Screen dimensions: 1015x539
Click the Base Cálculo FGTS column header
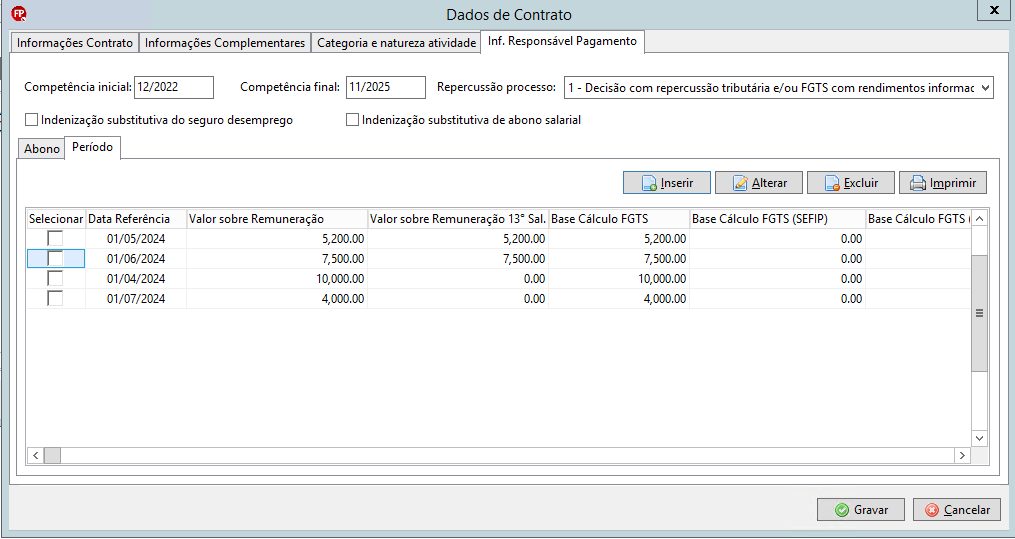click(619, 219)
